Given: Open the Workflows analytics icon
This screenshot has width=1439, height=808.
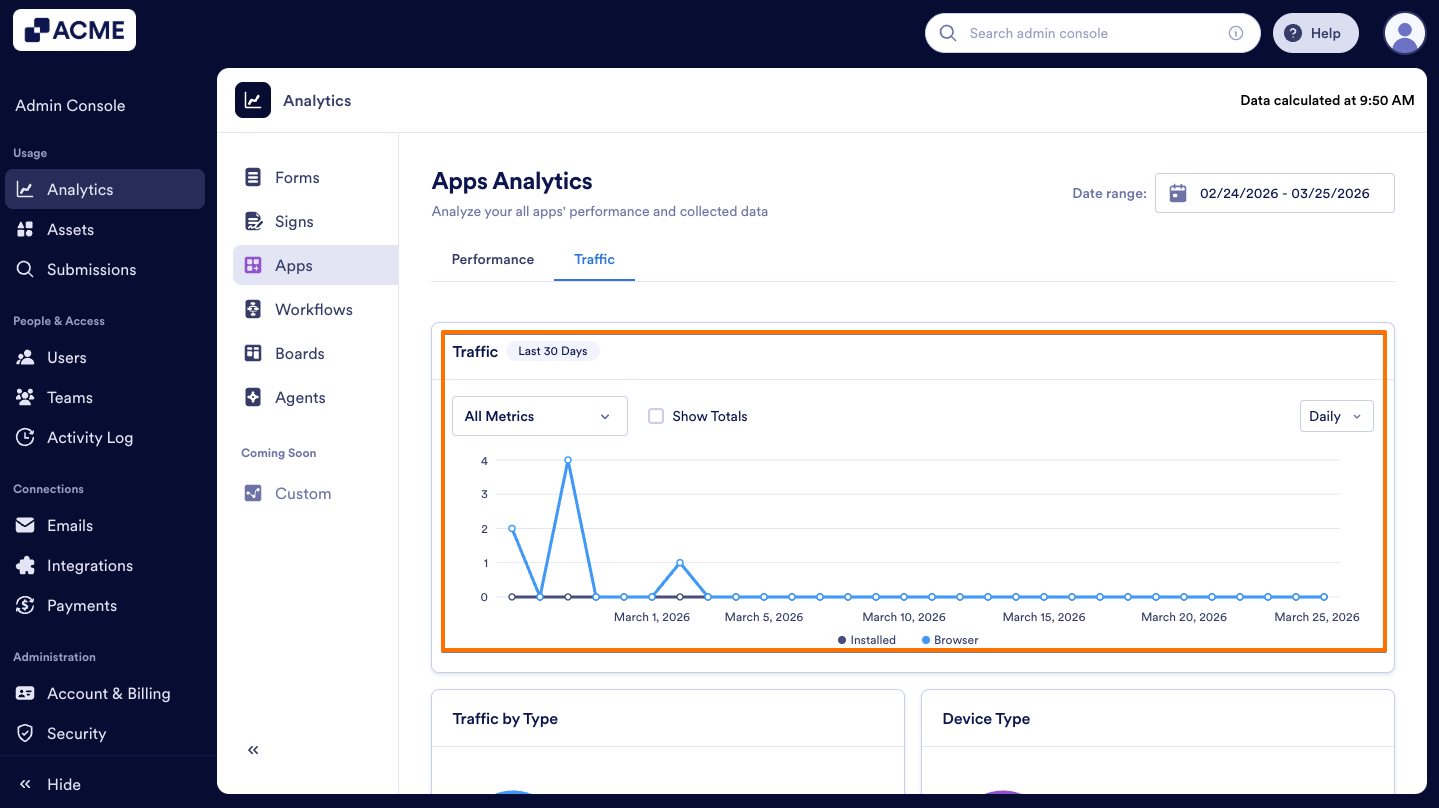Looking at the screenshot, I should point(253,309).
